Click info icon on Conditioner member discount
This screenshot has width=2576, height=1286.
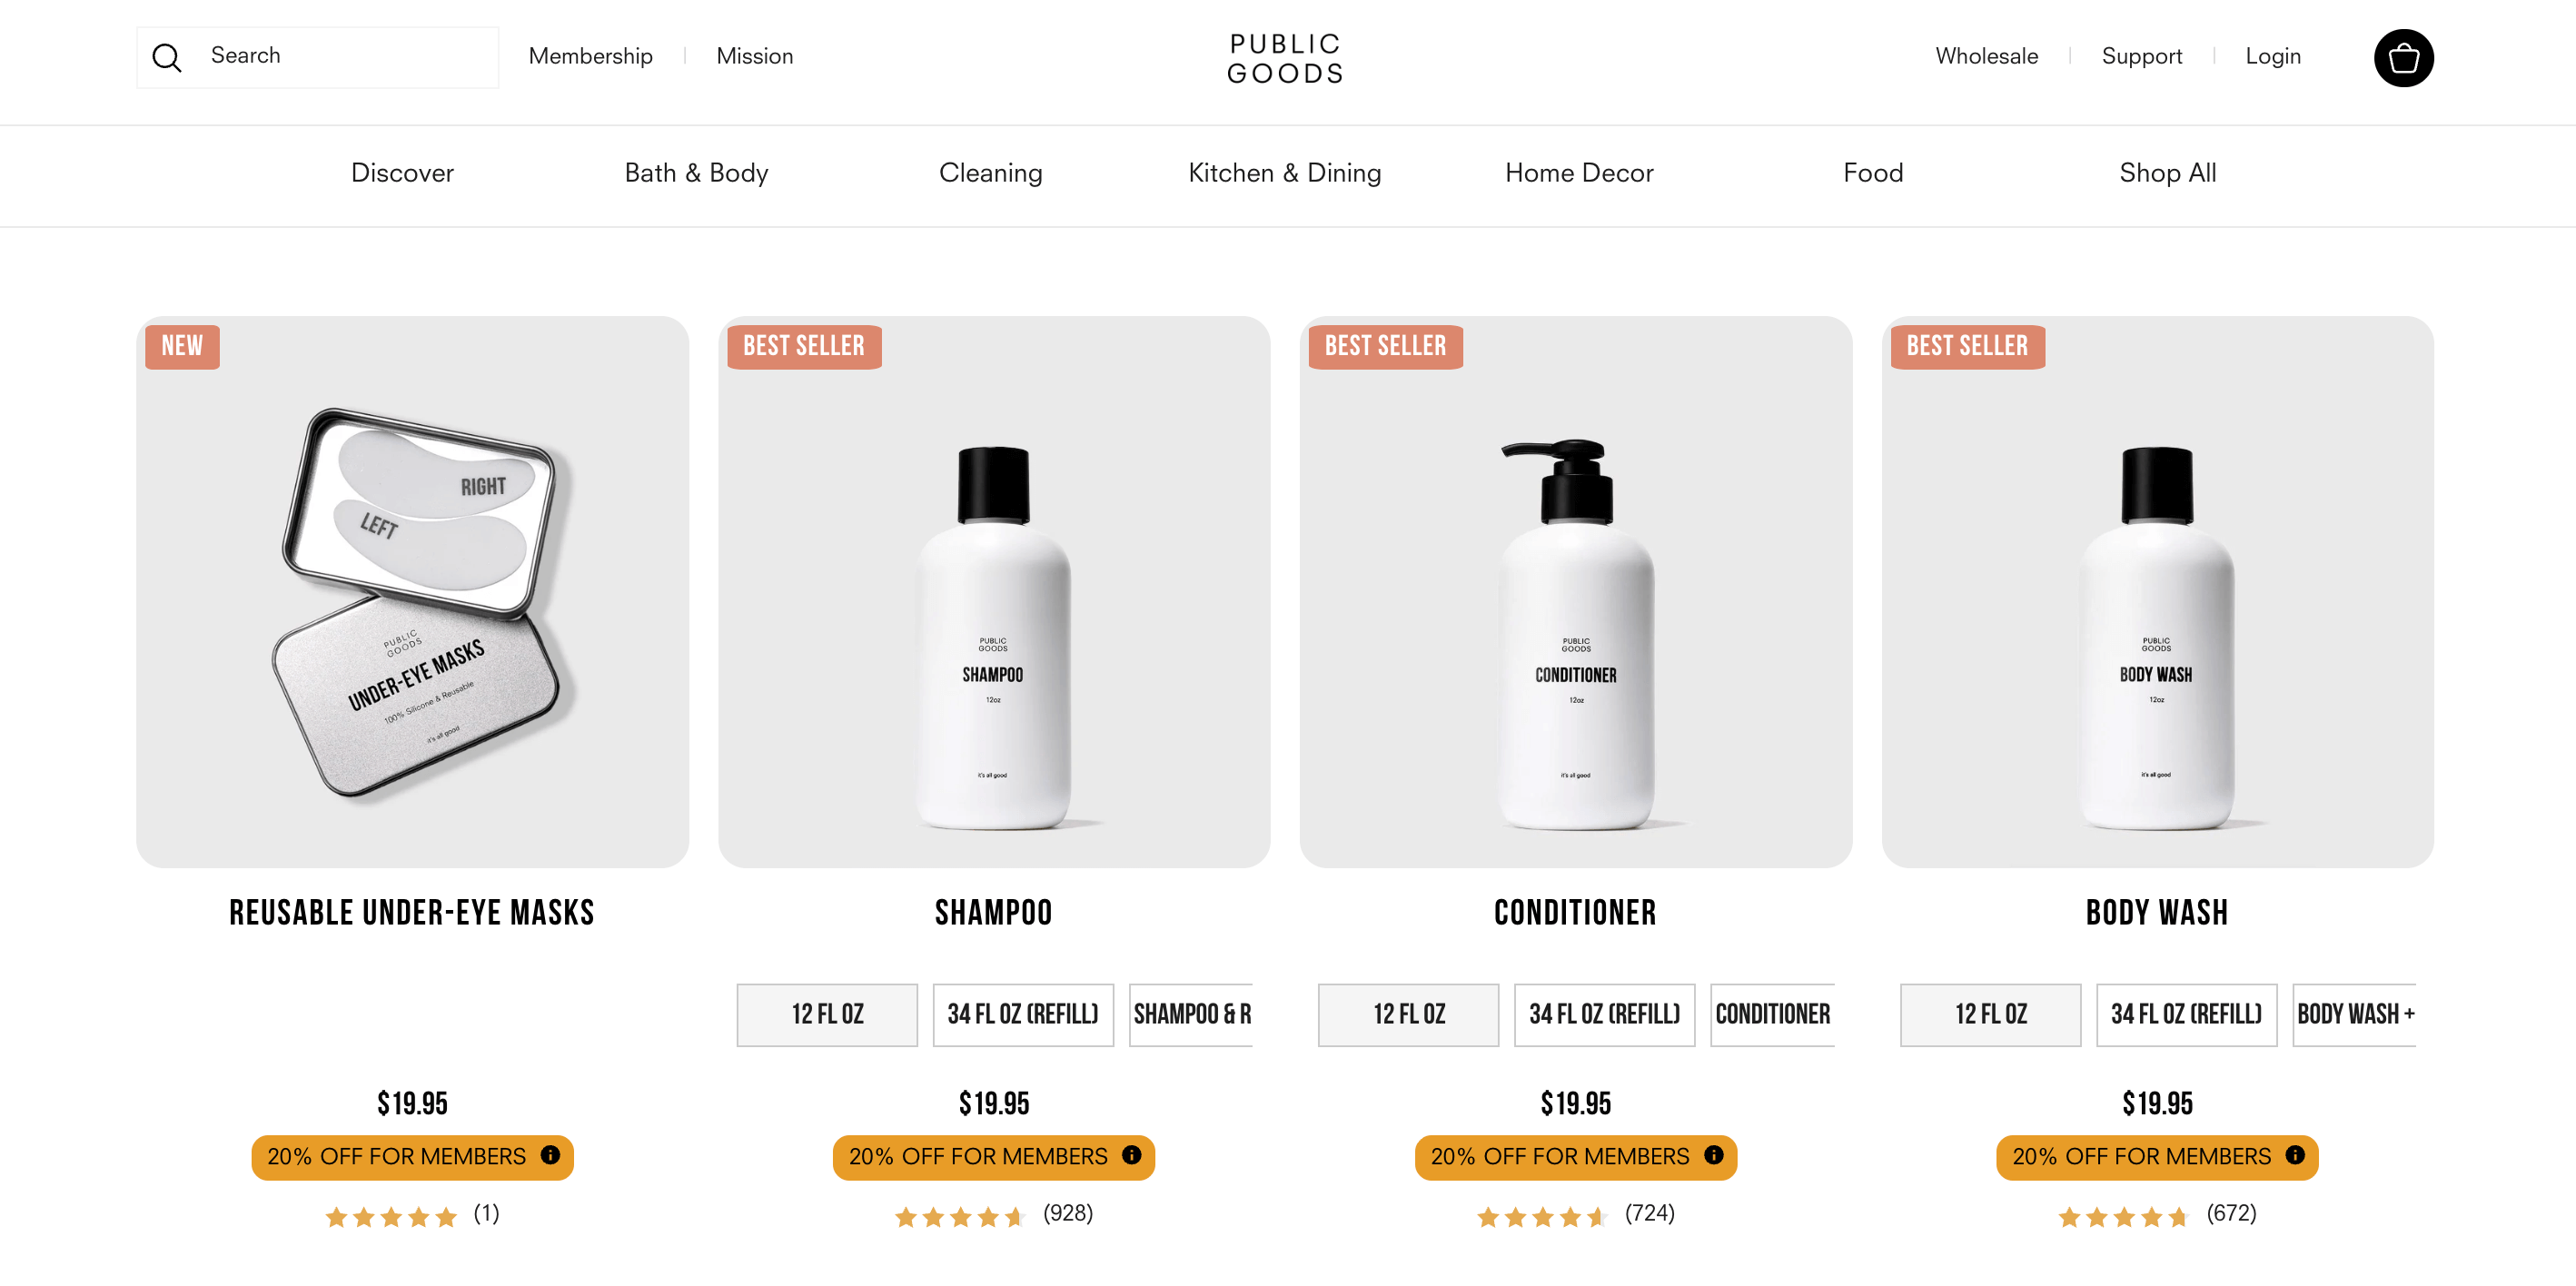[x=1713, y=1155]
